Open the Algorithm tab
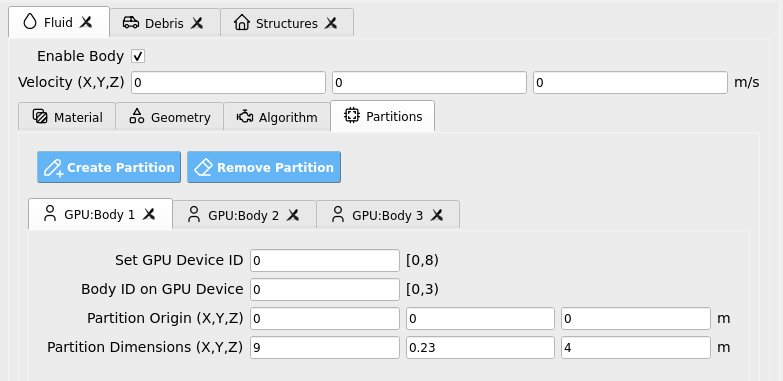Screen dimensions: 783x381 point(277,117)
